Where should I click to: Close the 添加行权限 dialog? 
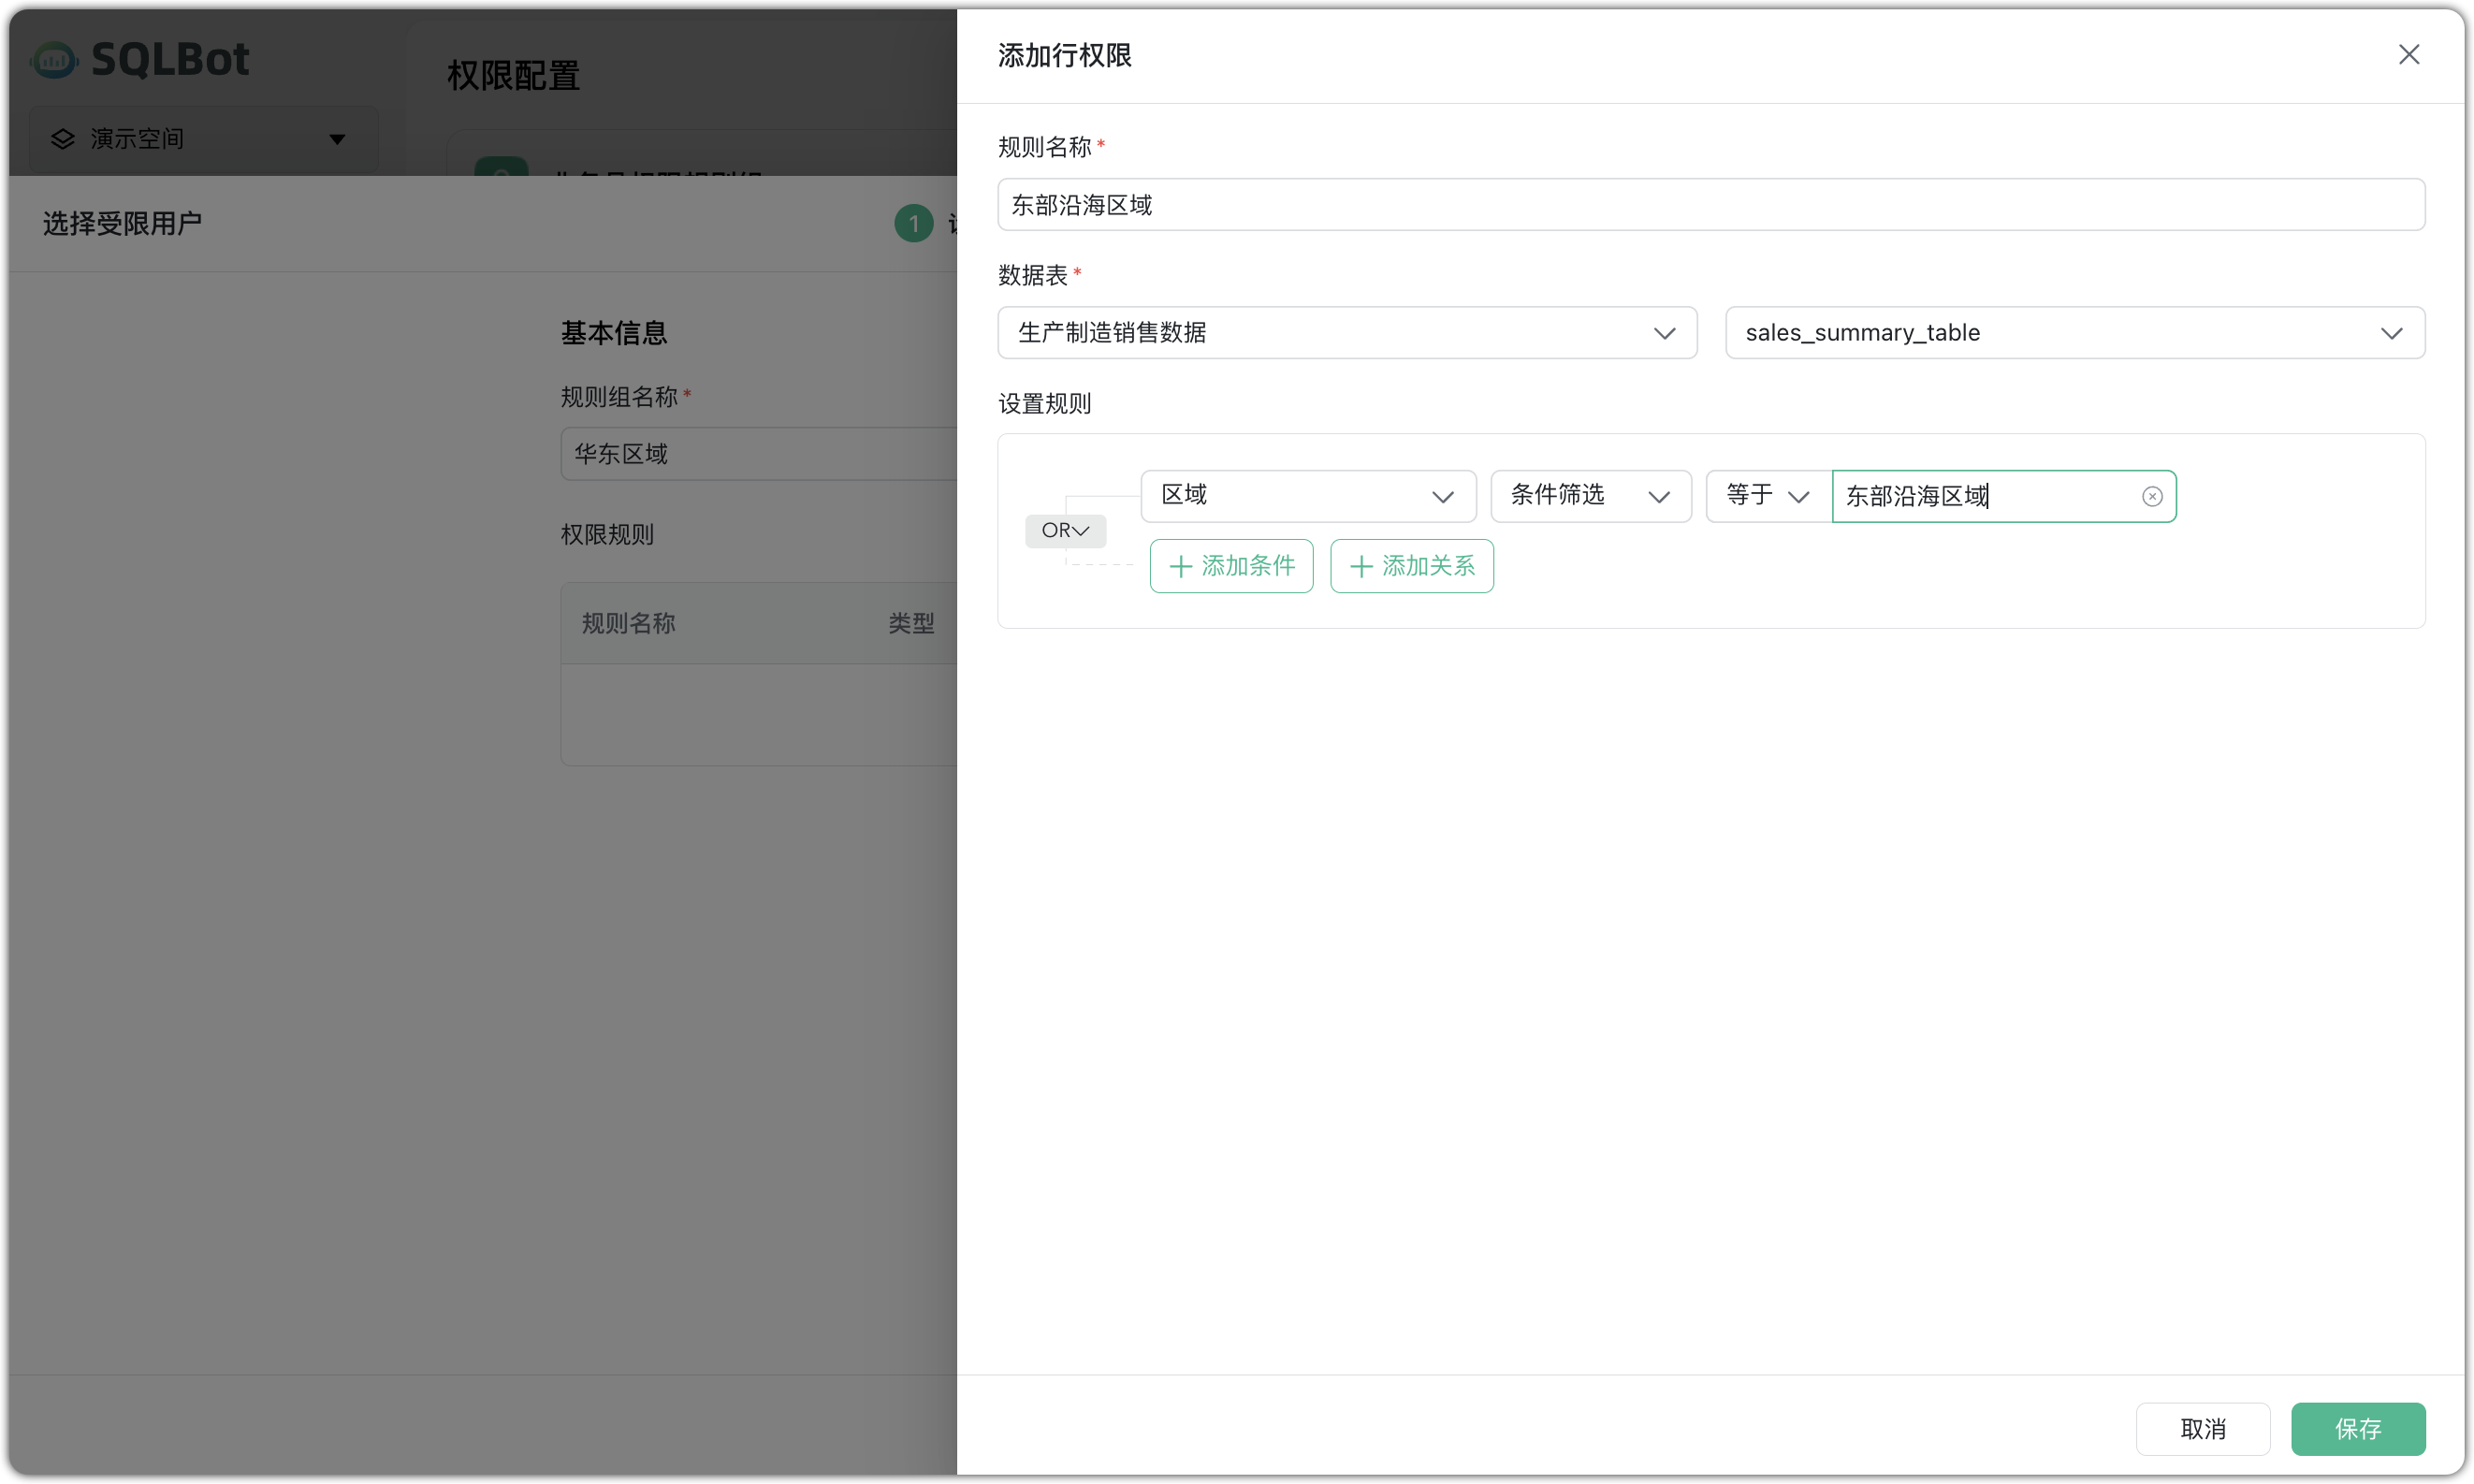click(x=2408, y=54)
